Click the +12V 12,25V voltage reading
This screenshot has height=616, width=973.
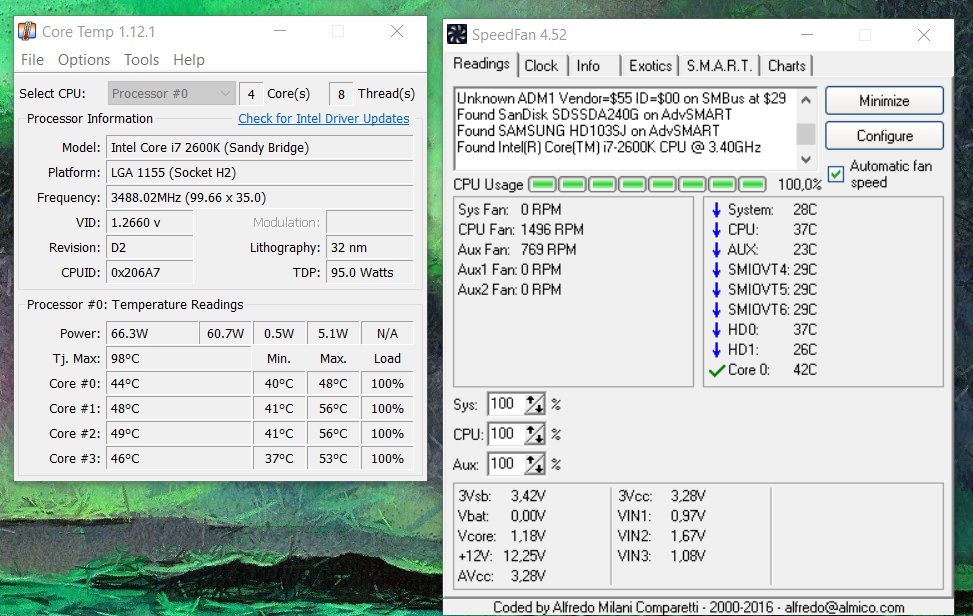pyautogui.click(x=501, y=556)
